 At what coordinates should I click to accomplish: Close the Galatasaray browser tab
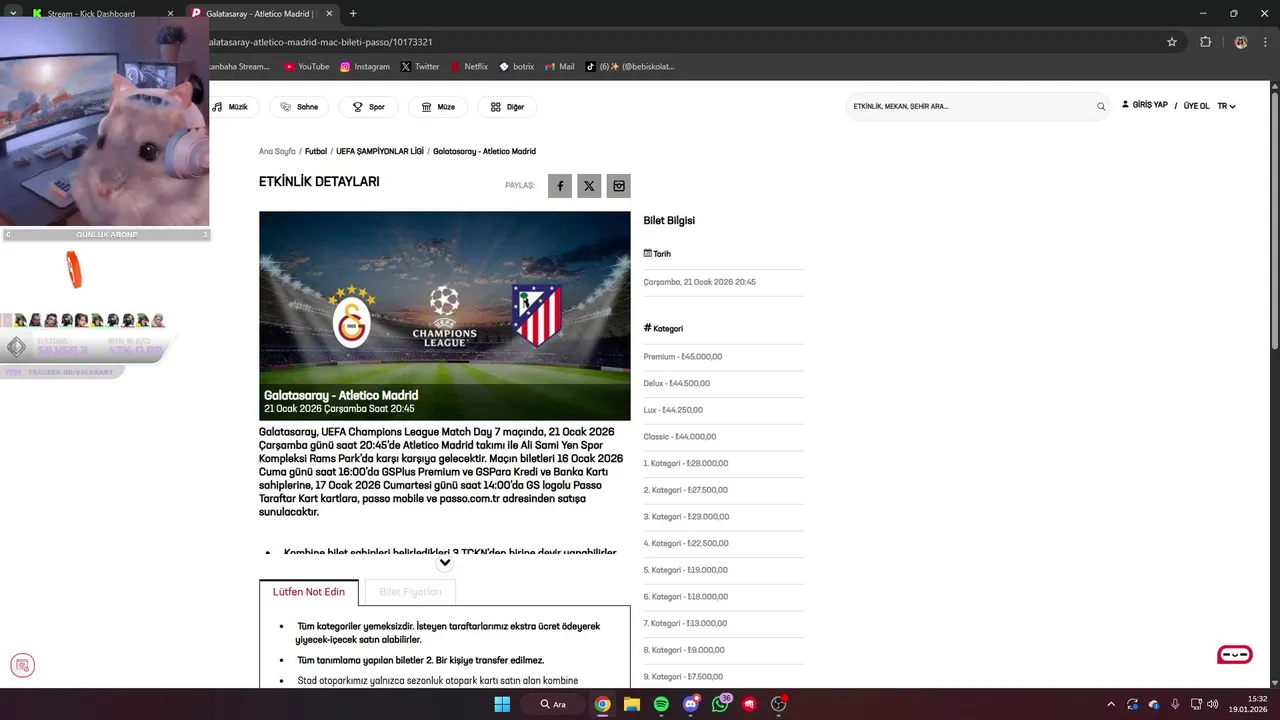[x=327, y=14]
